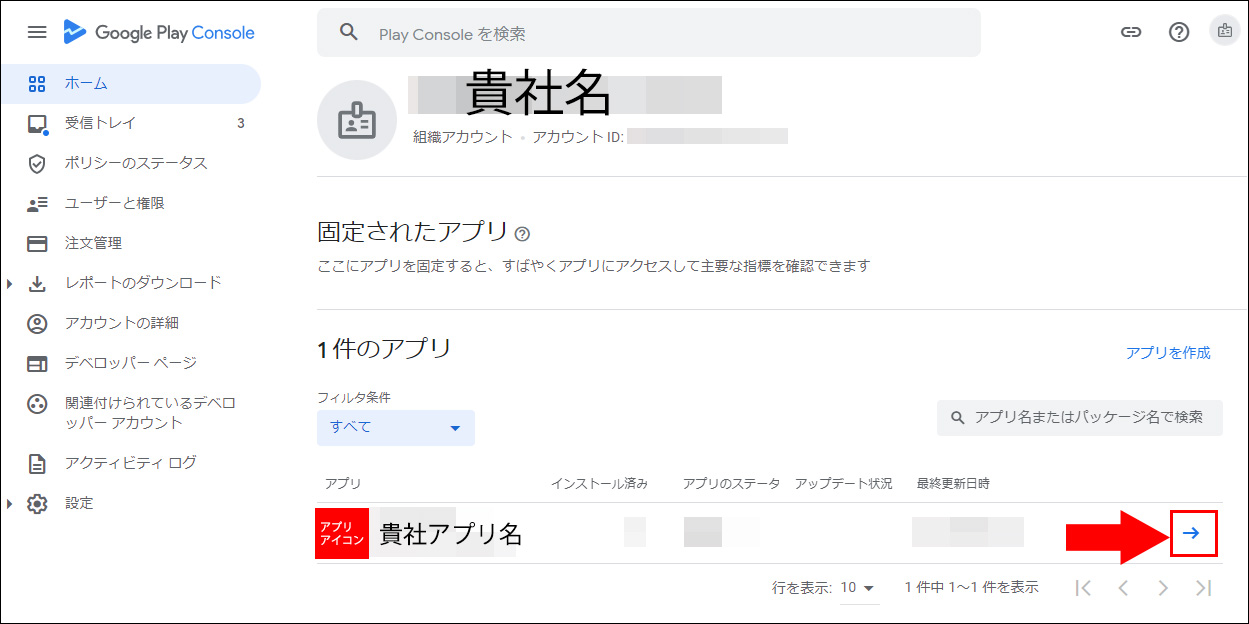This screenshot has width=1249, height=624.
Task: Click help icon beside 固定されたアプリ
Action: [x=522, y=234]
